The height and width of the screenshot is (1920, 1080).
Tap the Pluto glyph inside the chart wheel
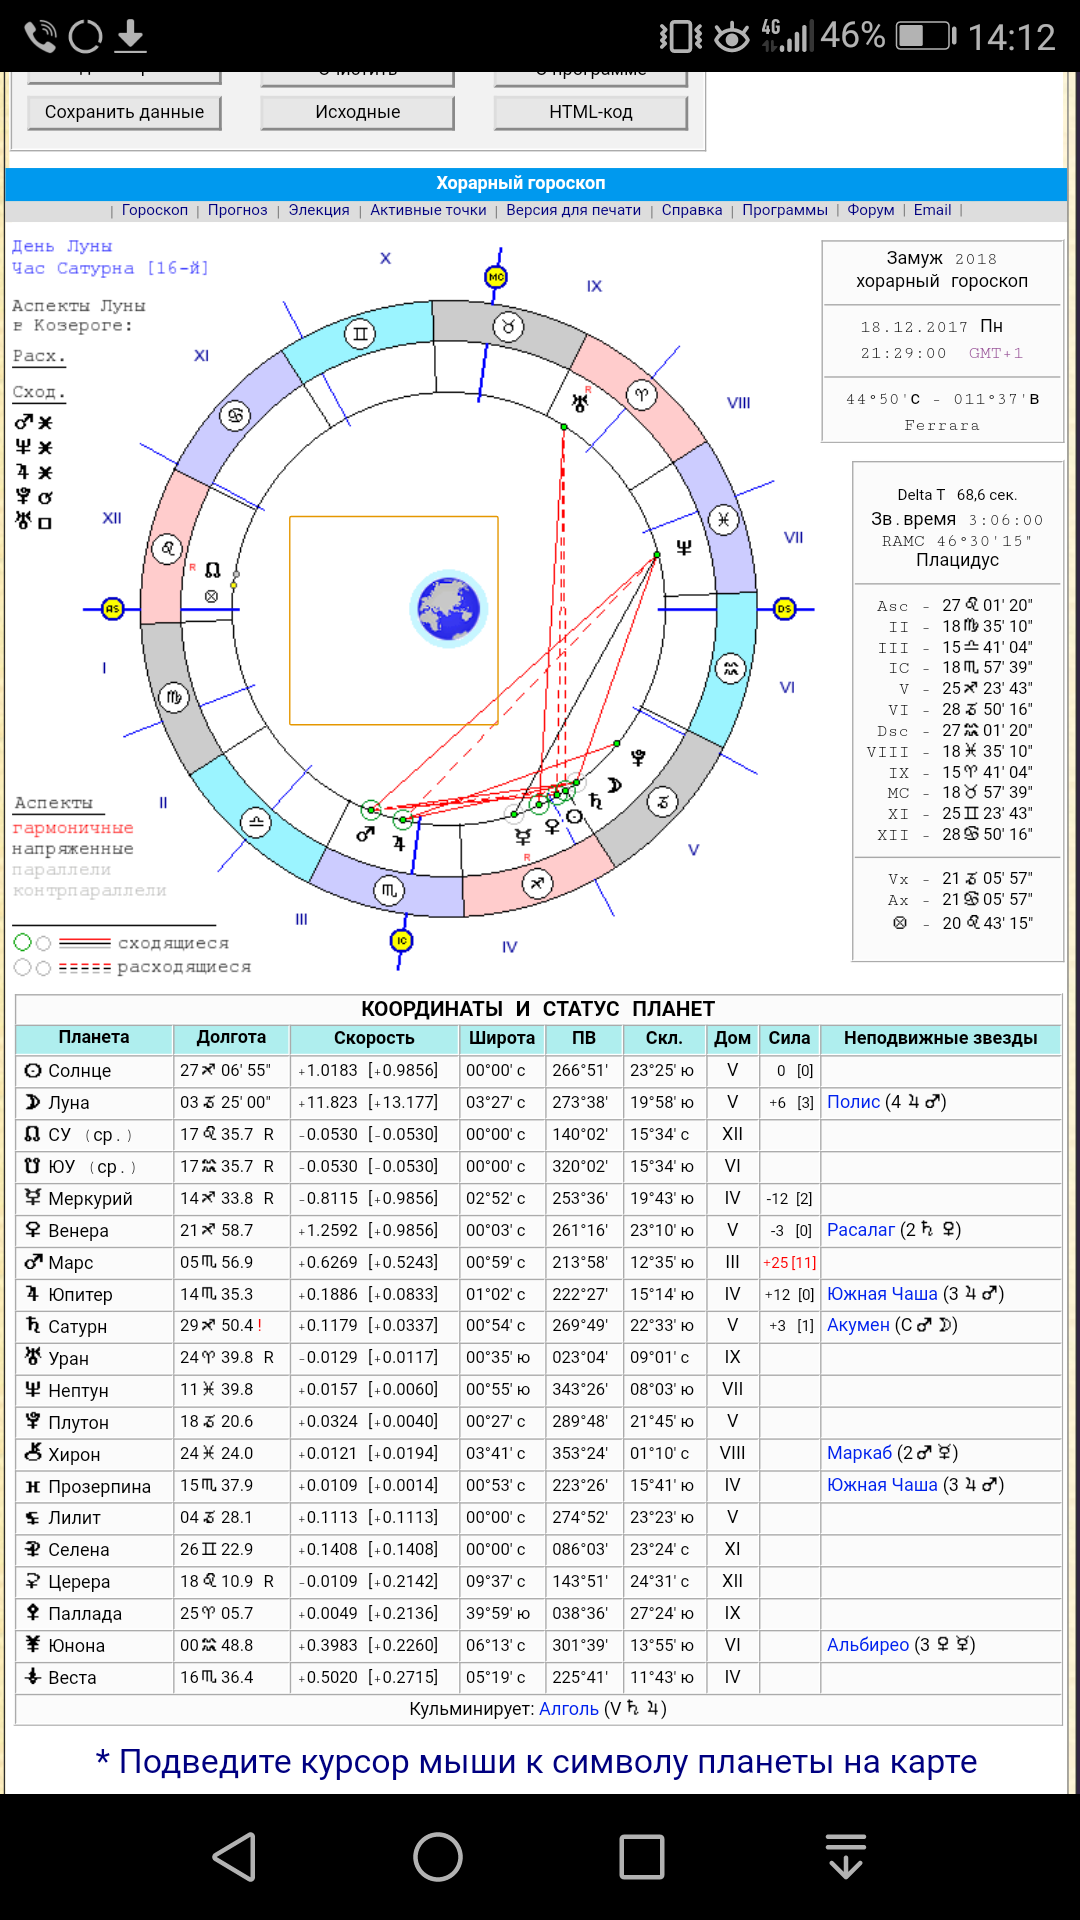[x=638, y=758]
